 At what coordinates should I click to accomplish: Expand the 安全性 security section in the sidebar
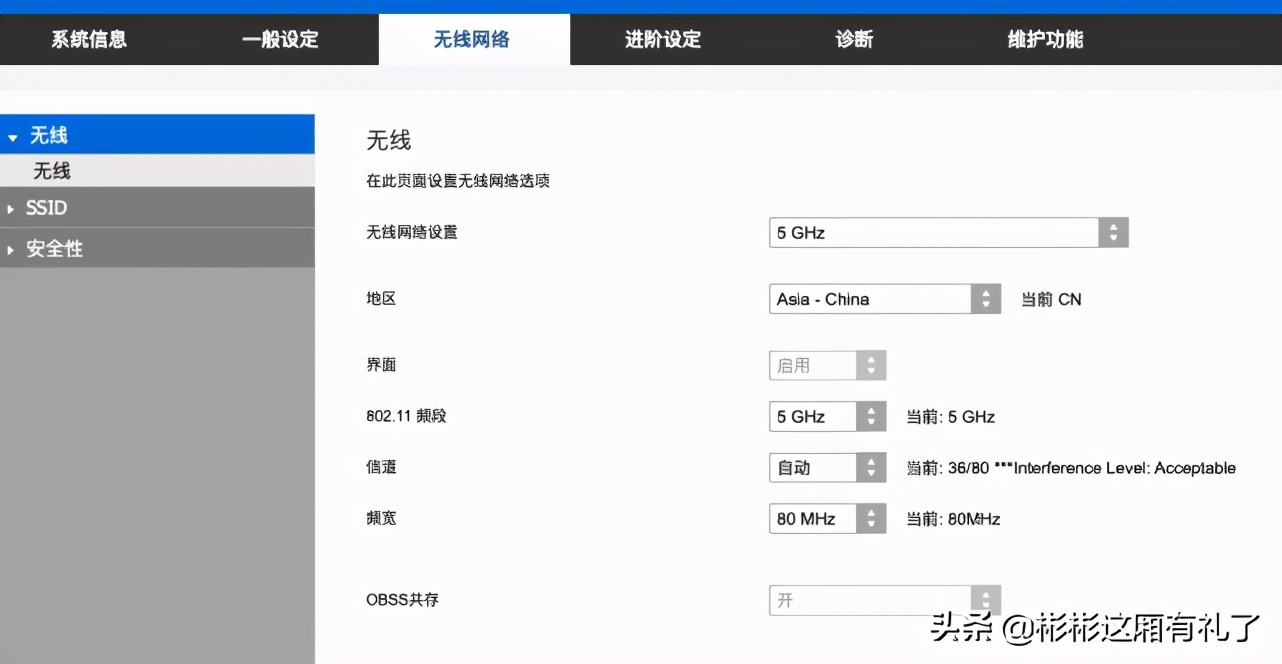pos(53,248)
